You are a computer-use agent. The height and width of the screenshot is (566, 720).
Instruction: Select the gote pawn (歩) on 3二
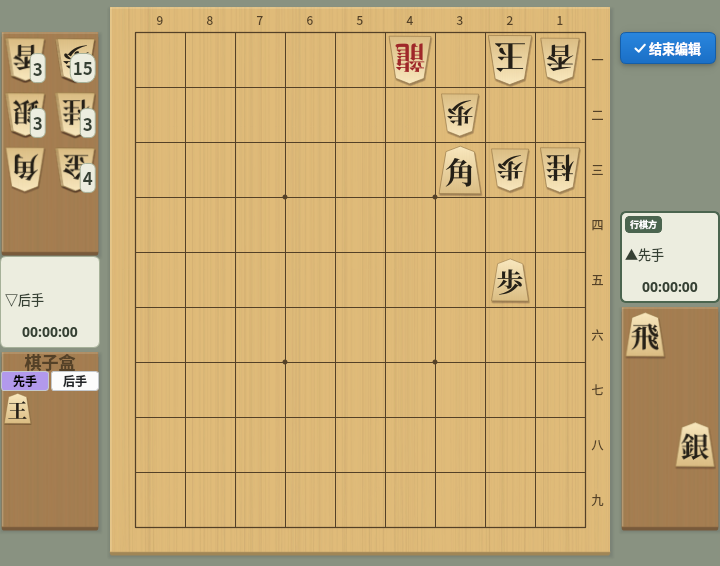460,115
